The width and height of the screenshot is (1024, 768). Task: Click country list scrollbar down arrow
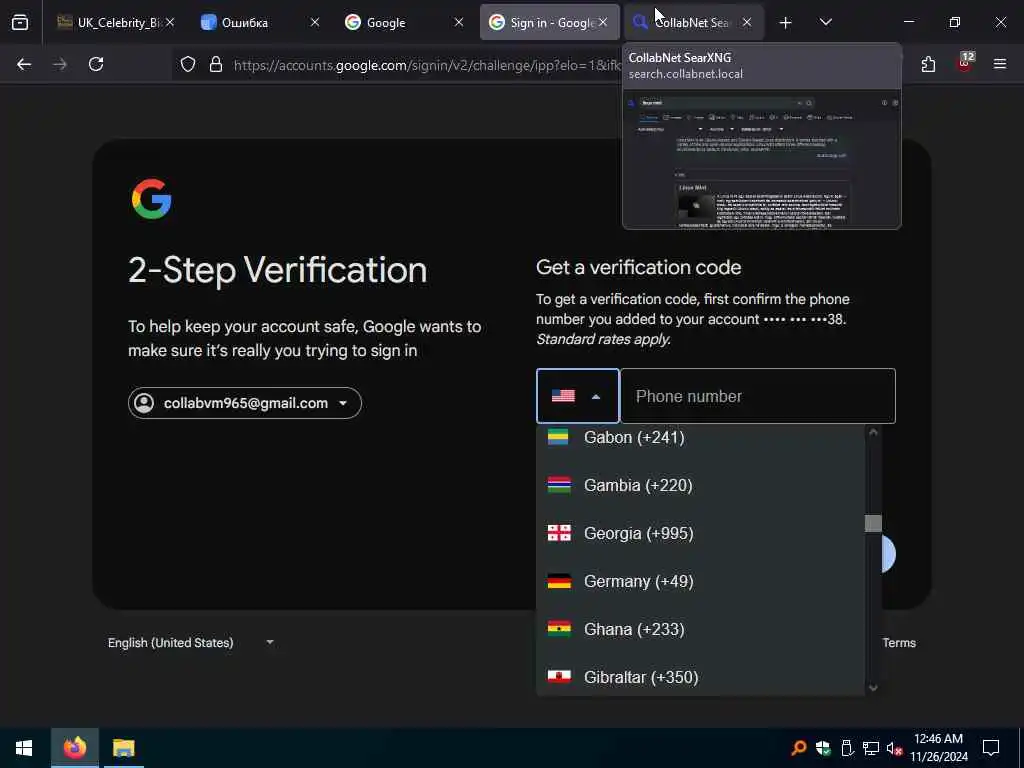click(x=873, y=688)
